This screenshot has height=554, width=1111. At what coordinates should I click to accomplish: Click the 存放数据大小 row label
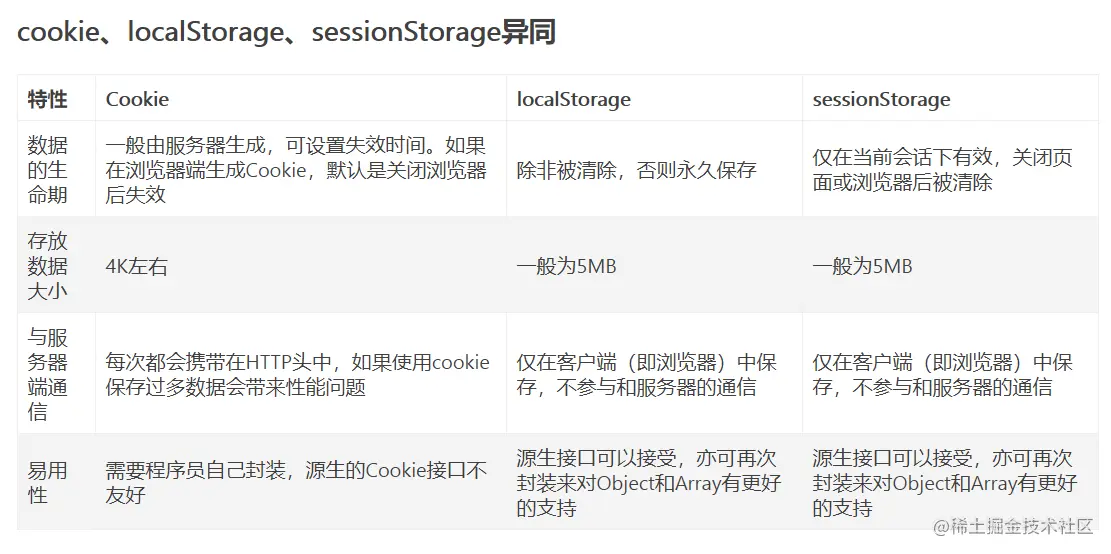coord(47,266)
